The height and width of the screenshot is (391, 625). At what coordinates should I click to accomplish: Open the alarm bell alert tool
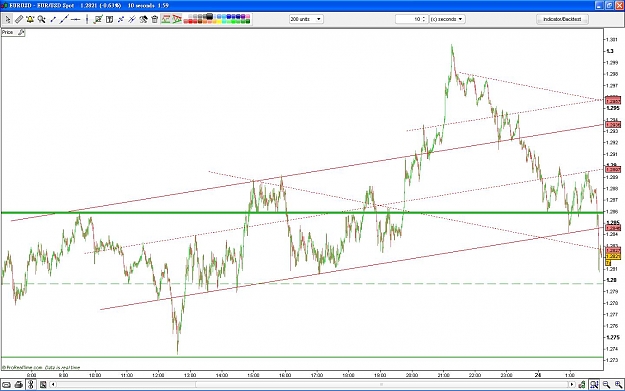pos(30,19)
